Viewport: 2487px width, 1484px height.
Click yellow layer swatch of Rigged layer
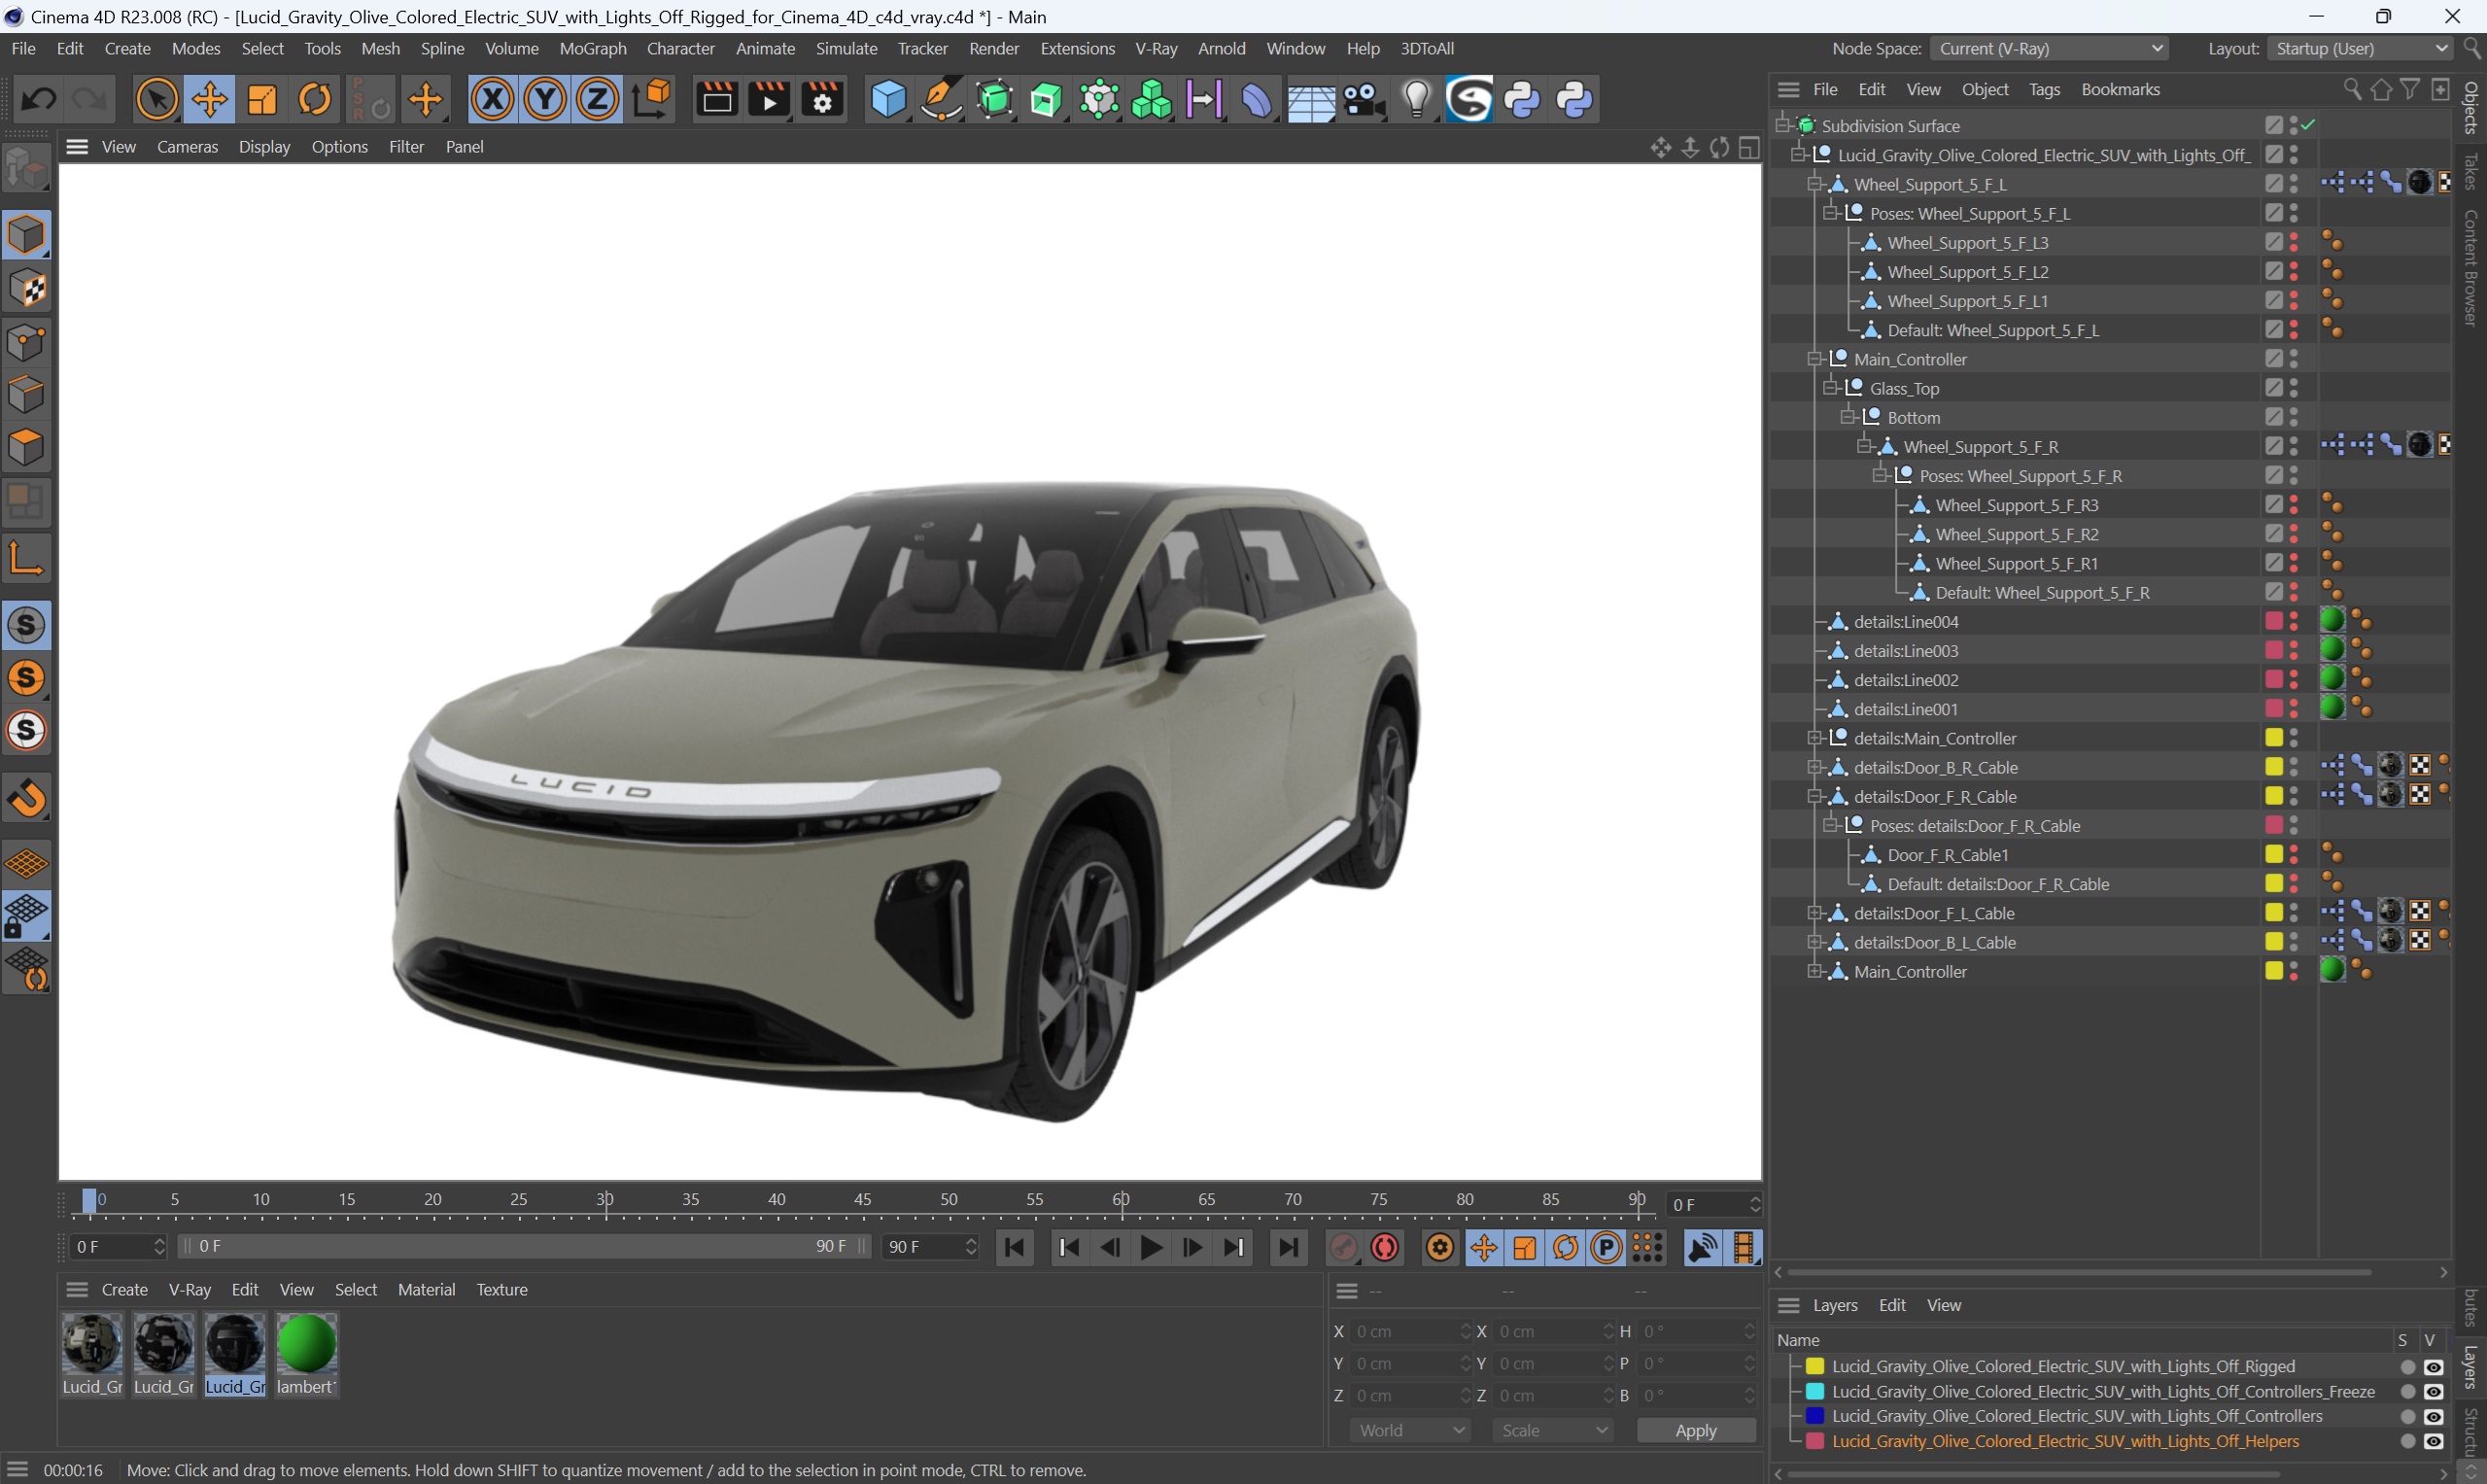[x=1815, y=1367]
